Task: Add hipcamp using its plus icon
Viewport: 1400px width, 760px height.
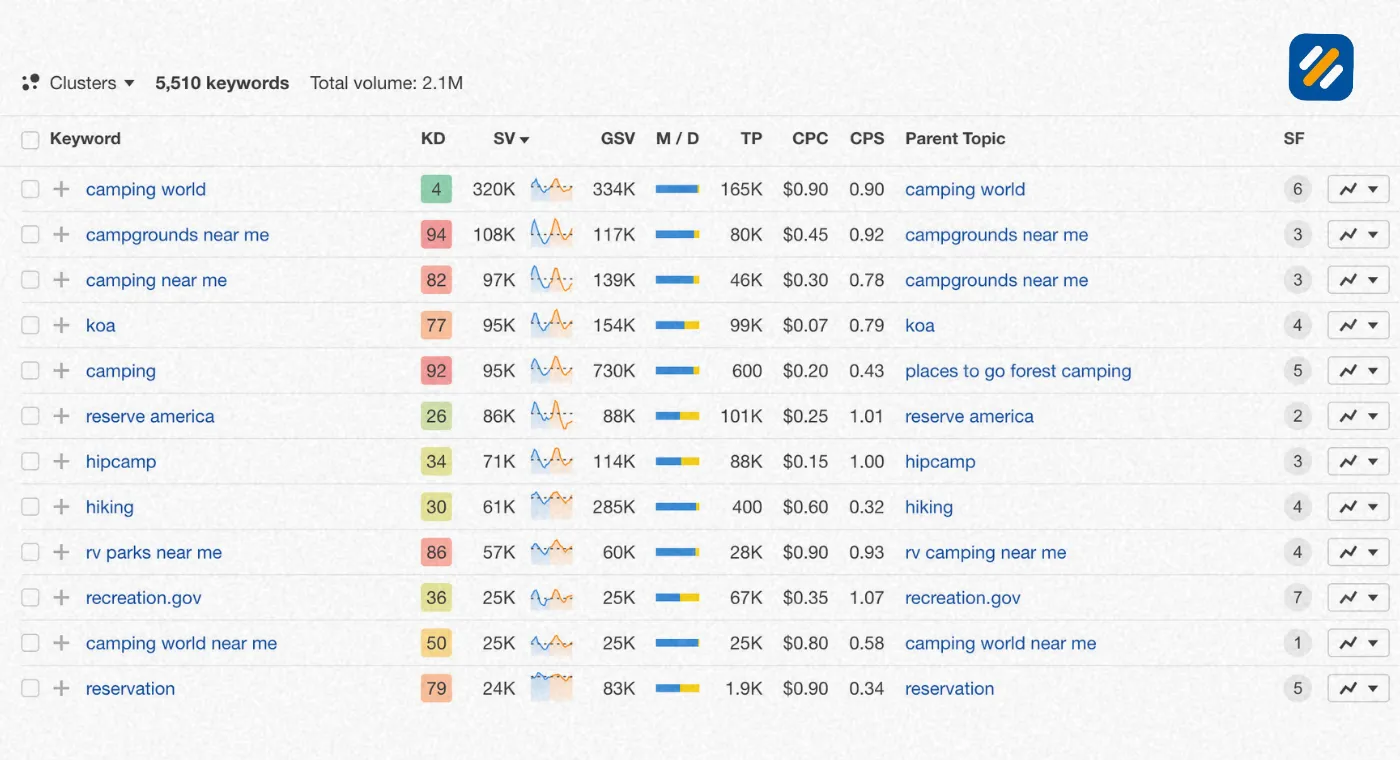Action: tap(61, 461)
